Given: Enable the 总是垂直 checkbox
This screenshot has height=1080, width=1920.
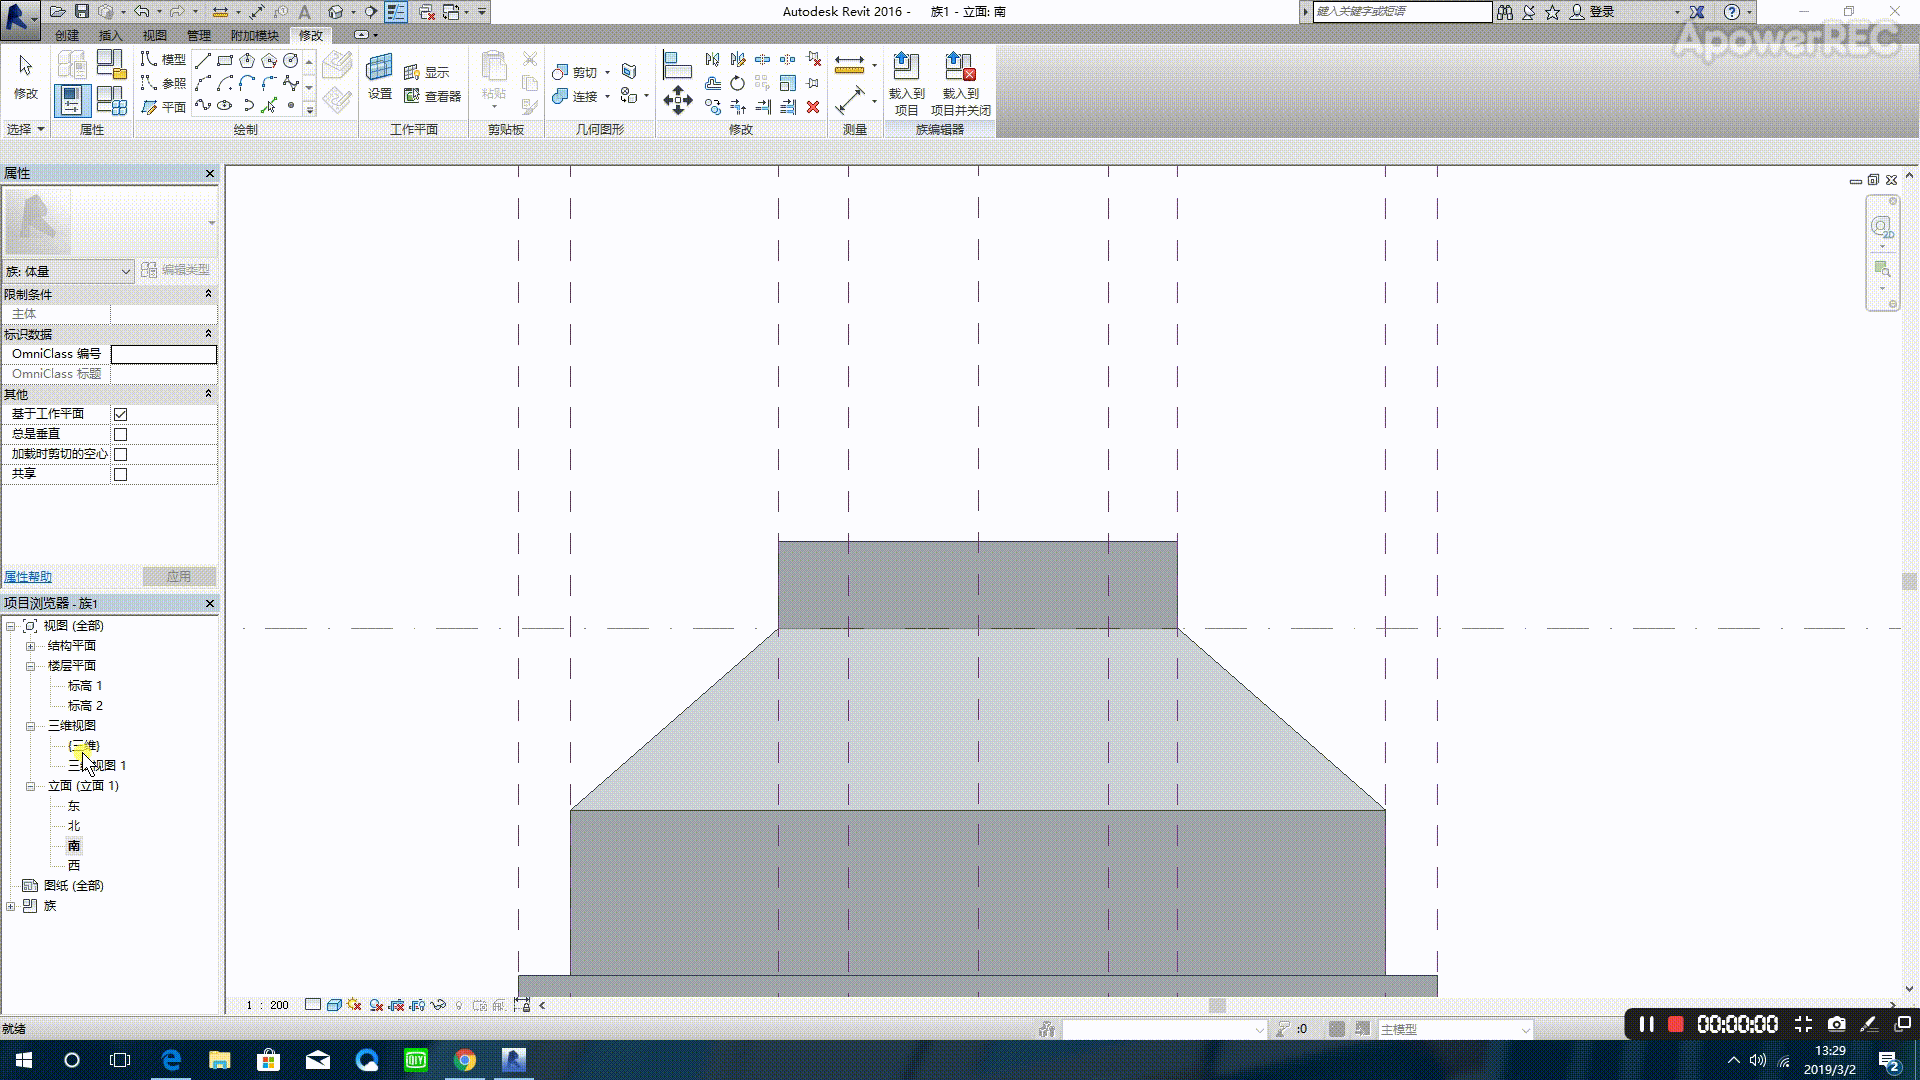Looking at the screenshot, I should coord(121,434).
